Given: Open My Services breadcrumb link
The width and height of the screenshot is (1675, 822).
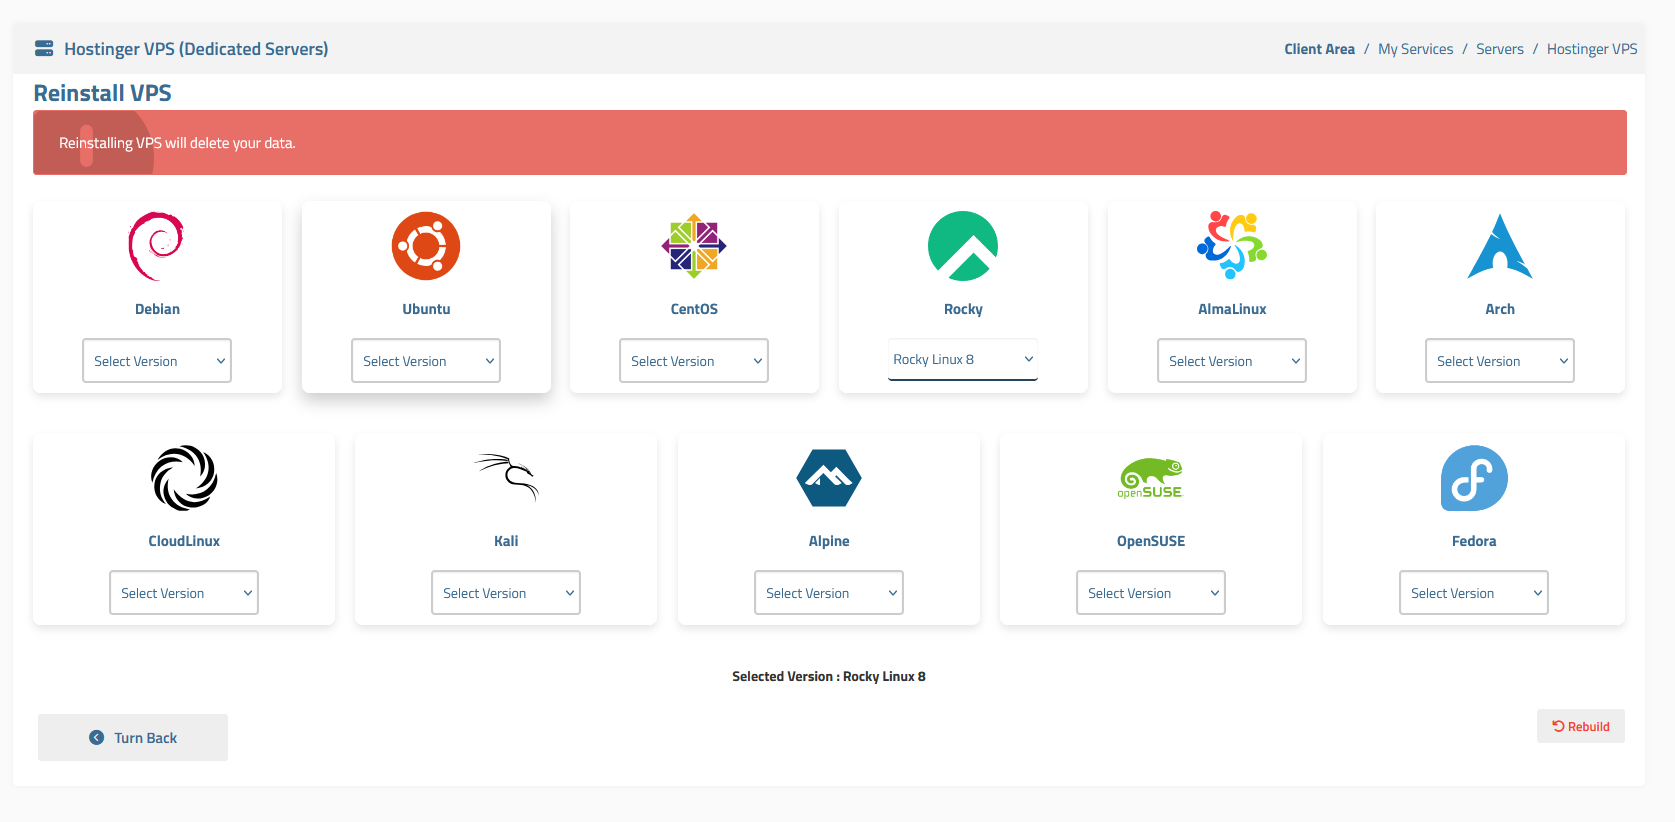Looking at the screenshot, I should pyautogui.click(x=1415, y=49).
